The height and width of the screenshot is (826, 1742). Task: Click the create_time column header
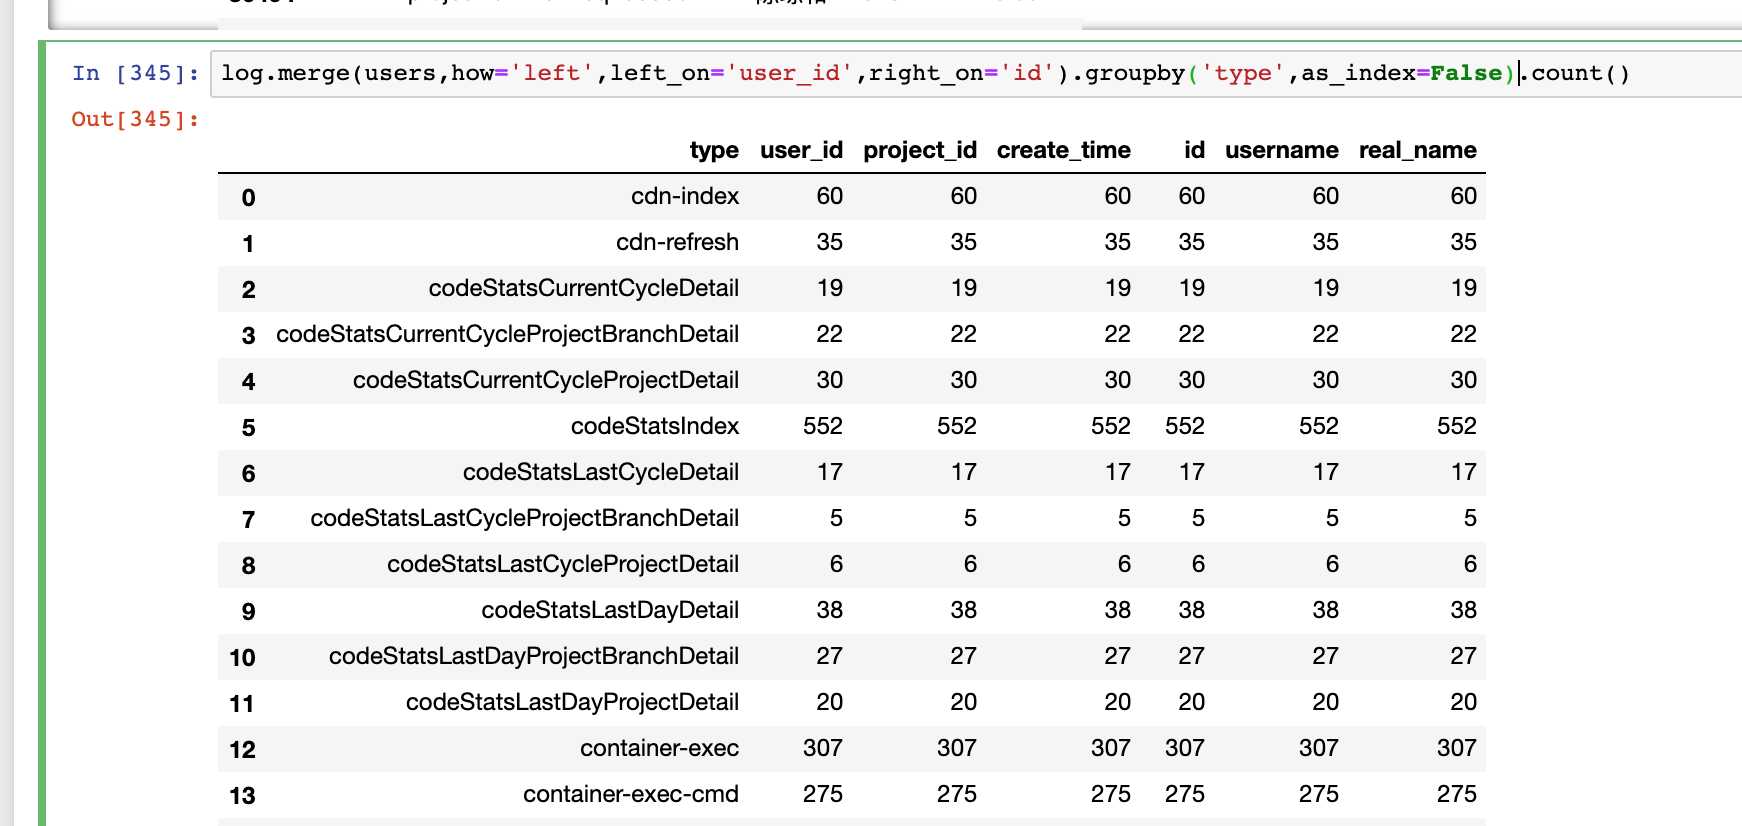tap(1063, 151)
